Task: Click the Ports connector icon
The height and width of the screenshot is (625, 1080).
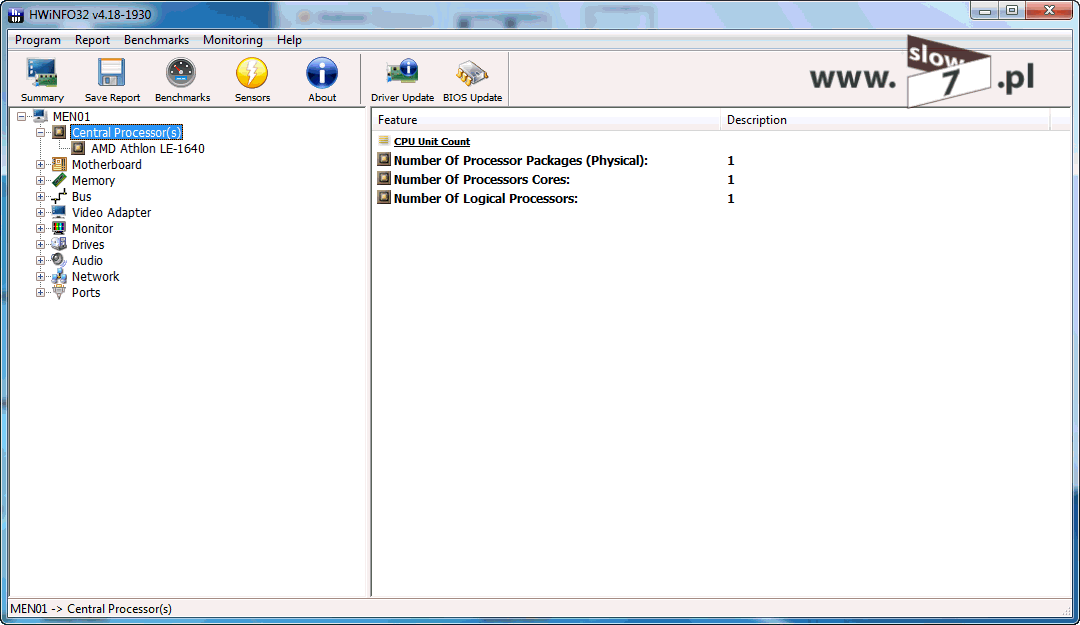Action: point(59,292)
